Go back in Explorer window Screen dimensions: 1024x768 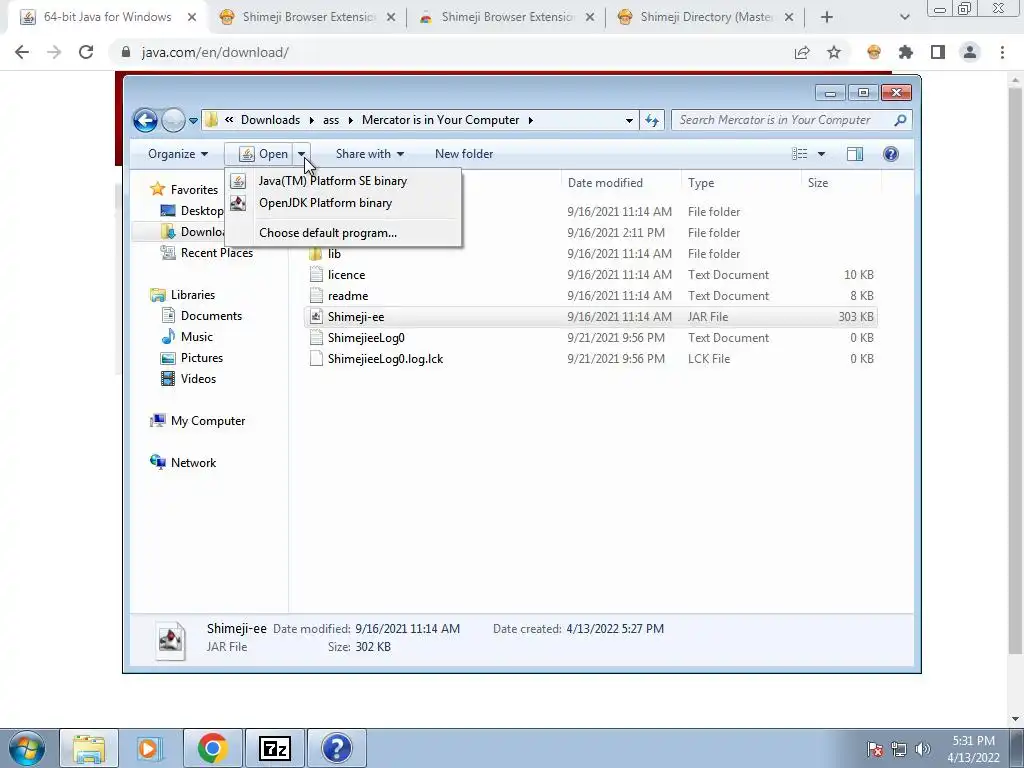[145, 120]
